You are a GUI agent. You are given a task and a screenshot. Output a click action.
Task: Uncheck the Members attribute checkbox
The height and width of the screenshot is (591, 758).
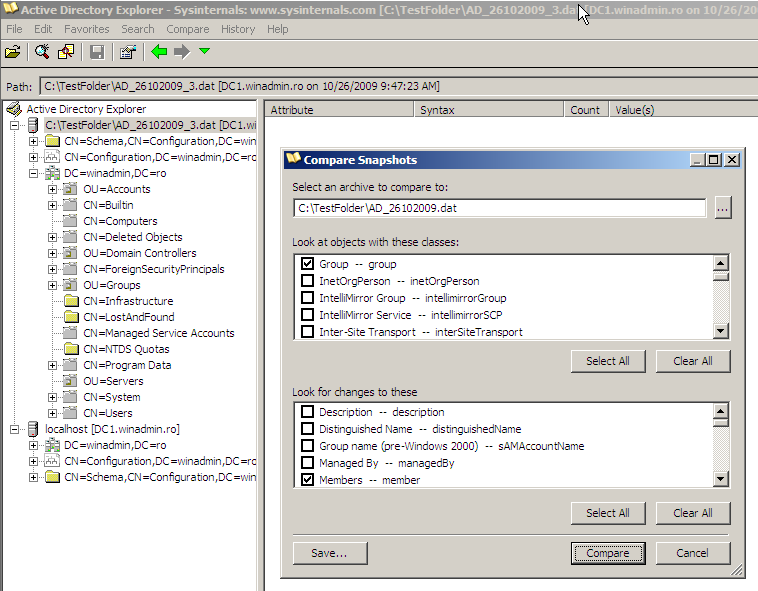(307, 479)
